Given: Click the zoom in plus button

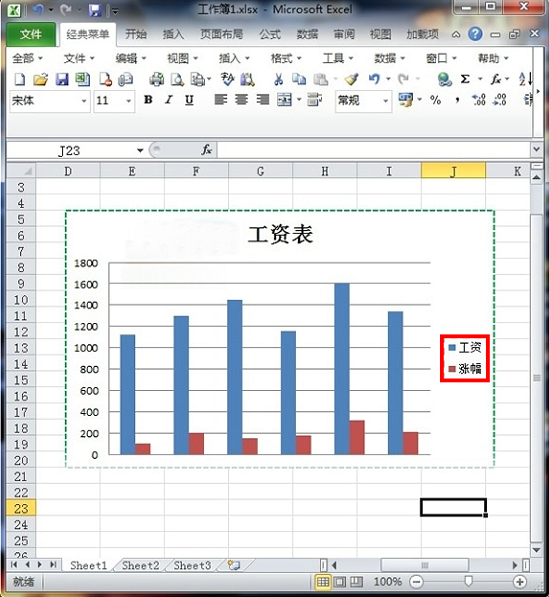Looking at the screenshot, I should click(x=520, y=581).
